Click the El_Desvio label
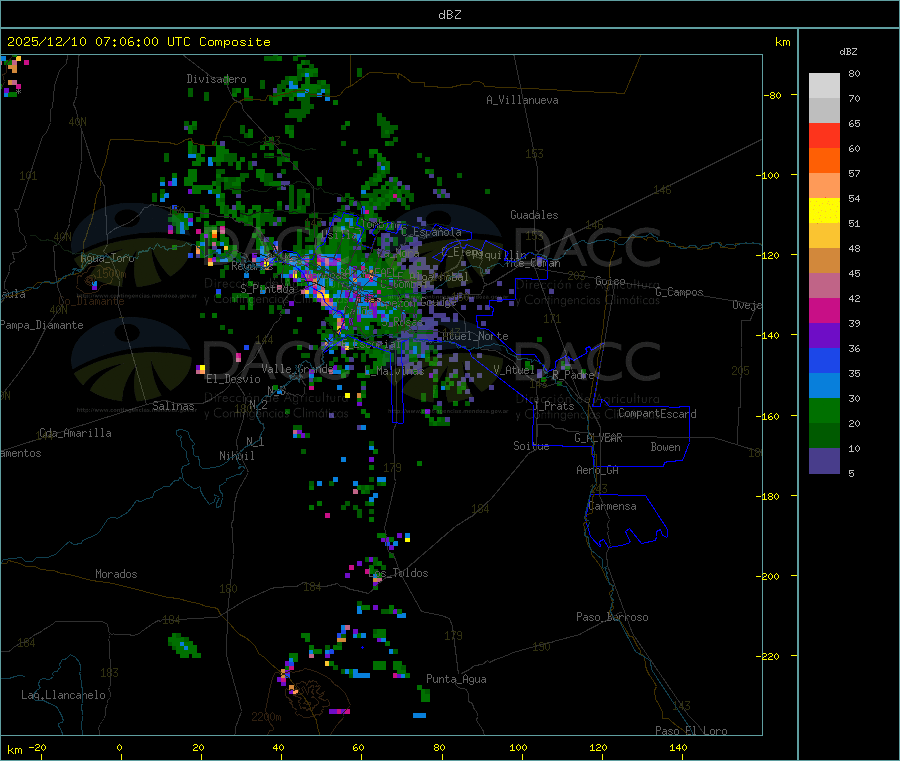The width and height of the screenshot is (900, 761). point(233,379)
